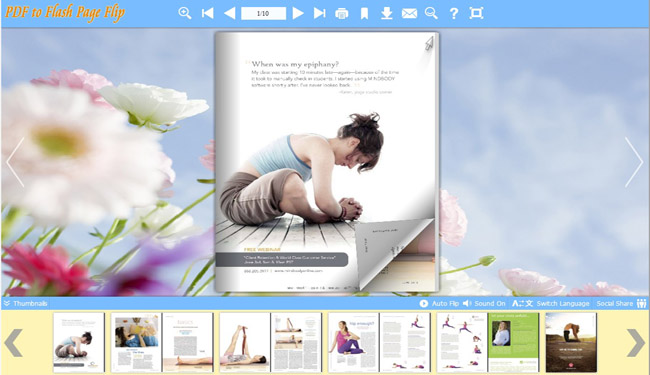Open the thumbnail with several small yoga figures
Viewport: 650px width, 375px height.
(x=462, y=342)
